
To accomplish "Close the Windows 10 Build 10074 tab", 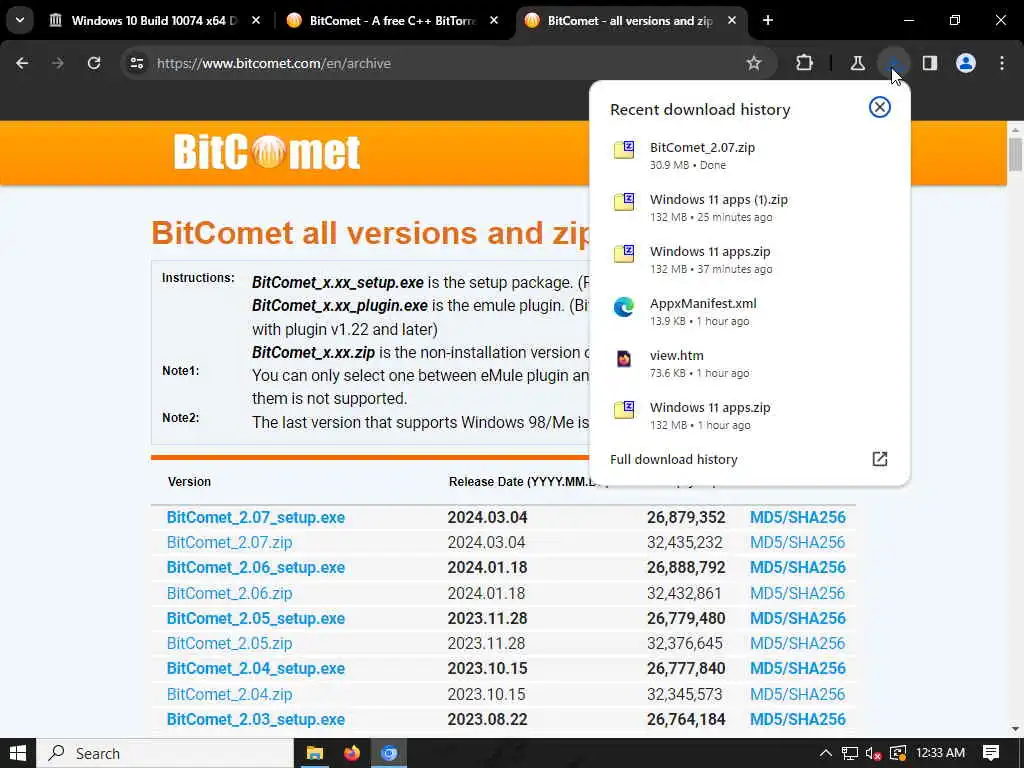I will click(256, 20).
